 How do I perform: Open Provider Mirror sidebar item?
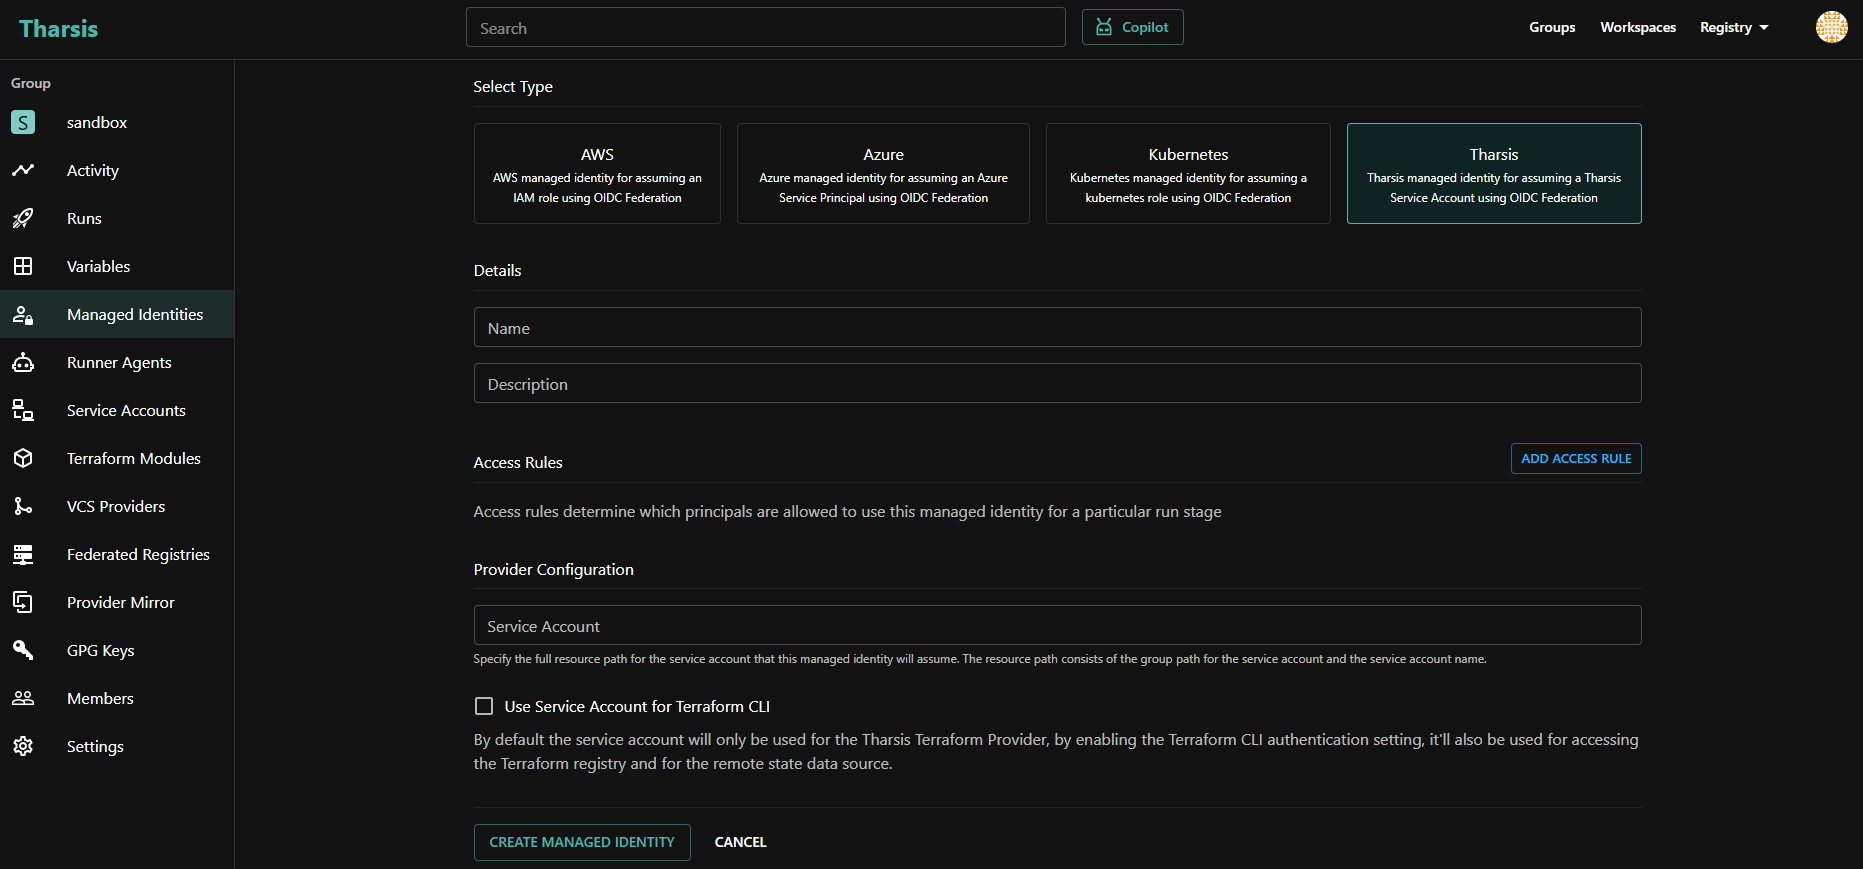coord(117,602)
